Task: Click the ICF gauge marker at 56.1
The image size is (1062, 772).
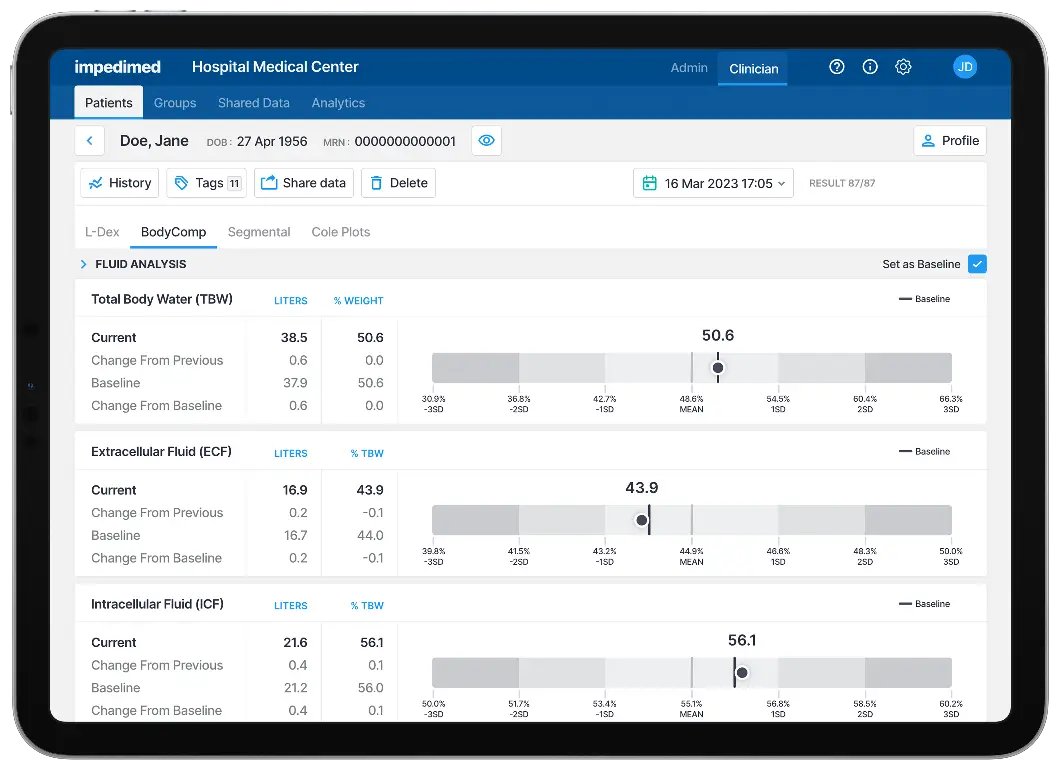Action: pyautogui.click(x=741, y=673)
